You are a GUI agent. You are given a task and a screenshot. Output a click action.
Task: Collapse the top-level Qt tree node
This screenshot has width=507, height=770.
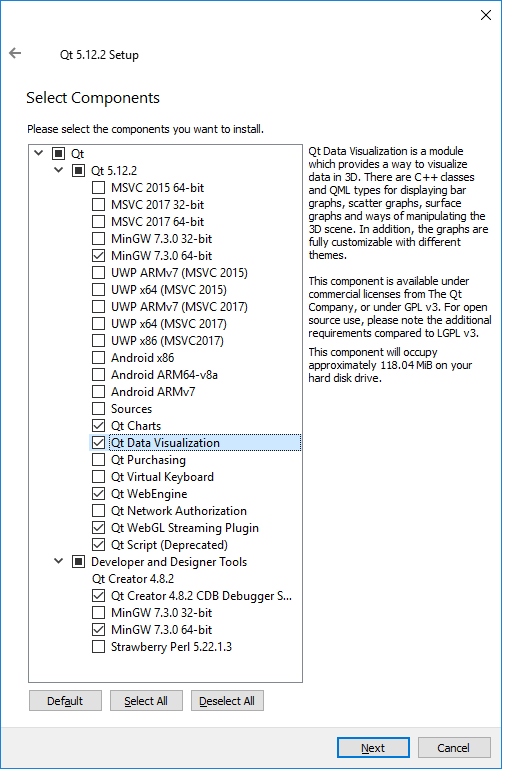39,153
